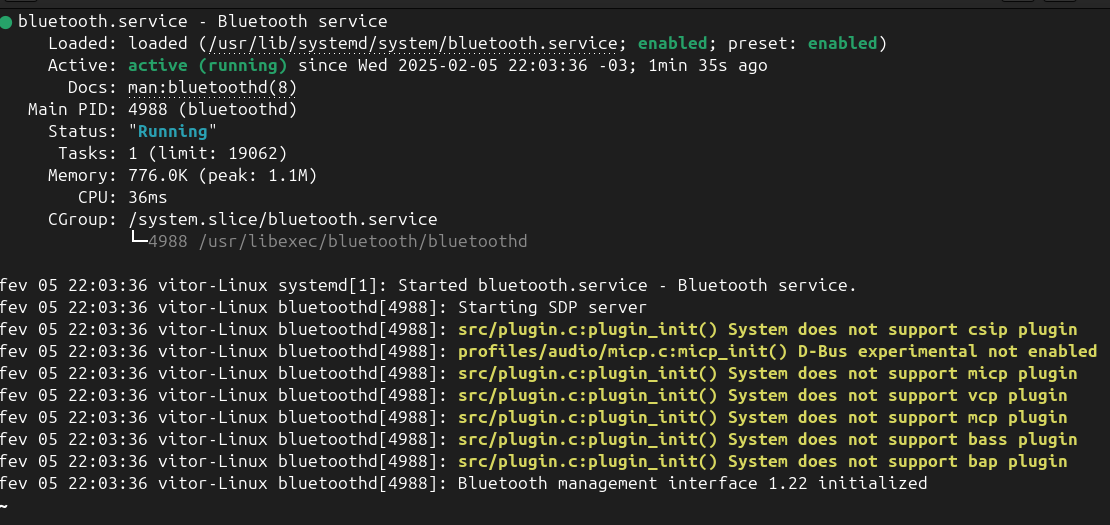Click the bass plugin warning line

[x=767, y=439]
